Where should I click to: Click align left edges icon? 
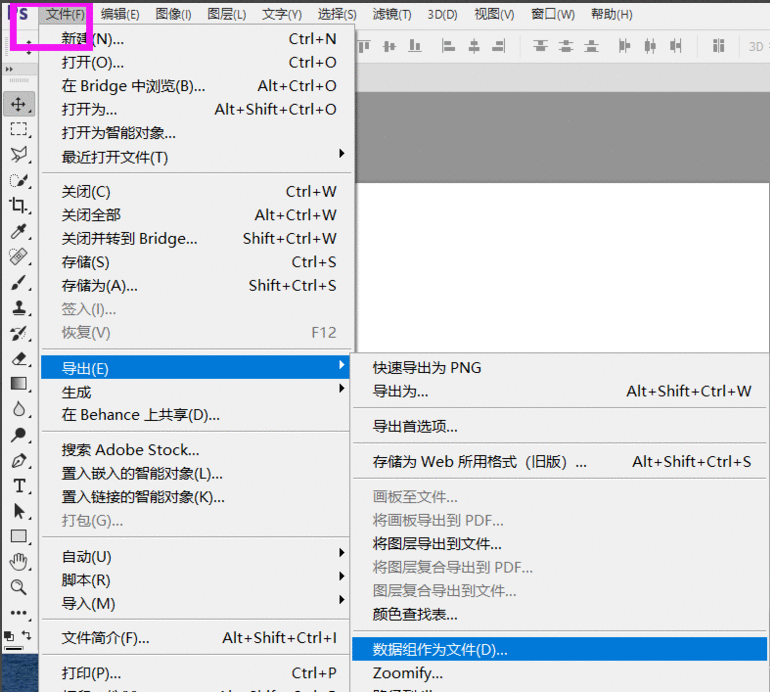click(x=448, y=46)
